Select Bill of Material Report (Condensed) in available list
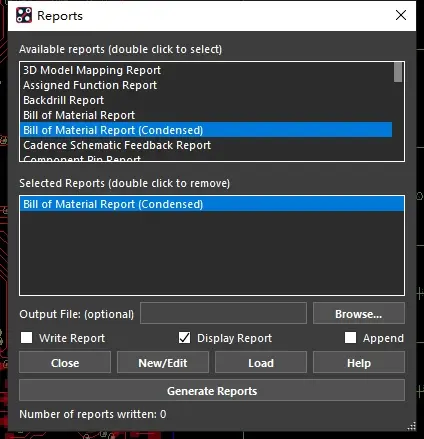Screen dimensions: 424x439 (x=206, y=130)
